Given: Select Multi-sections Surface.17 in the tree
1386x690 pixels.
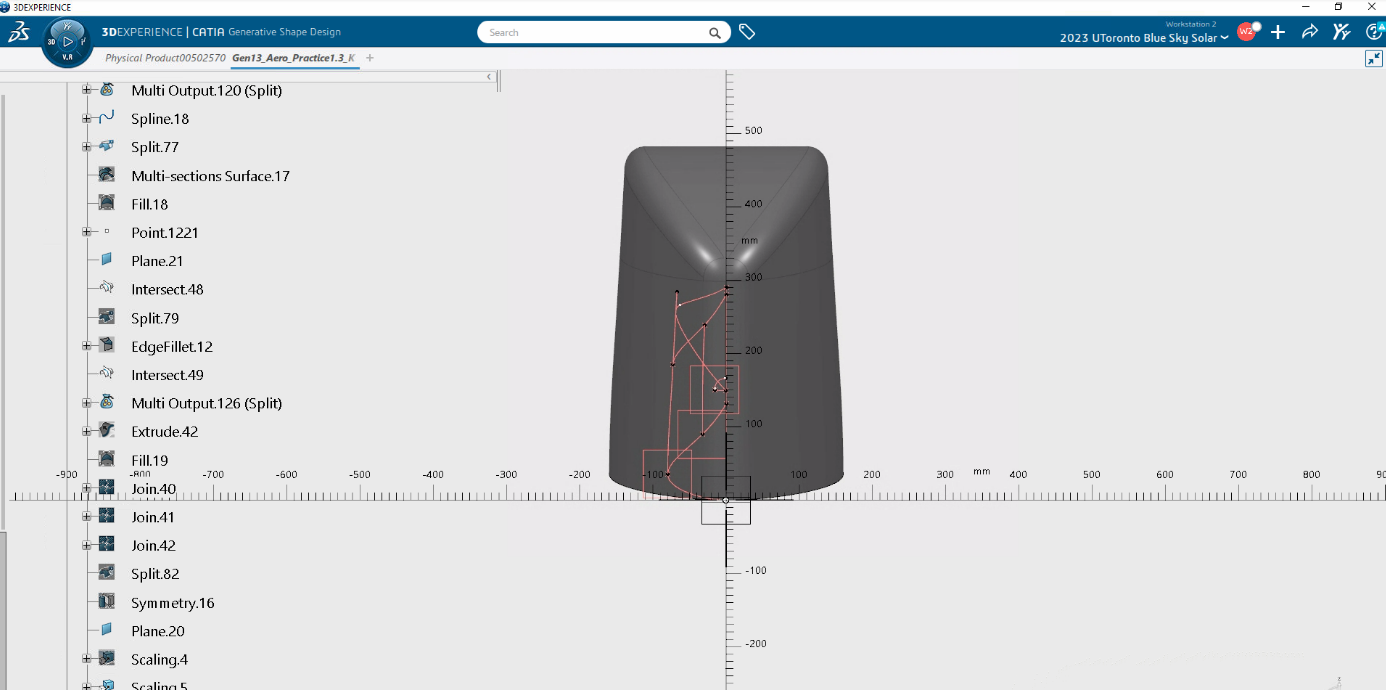Looking at the screenshot, I should point(210,176).
